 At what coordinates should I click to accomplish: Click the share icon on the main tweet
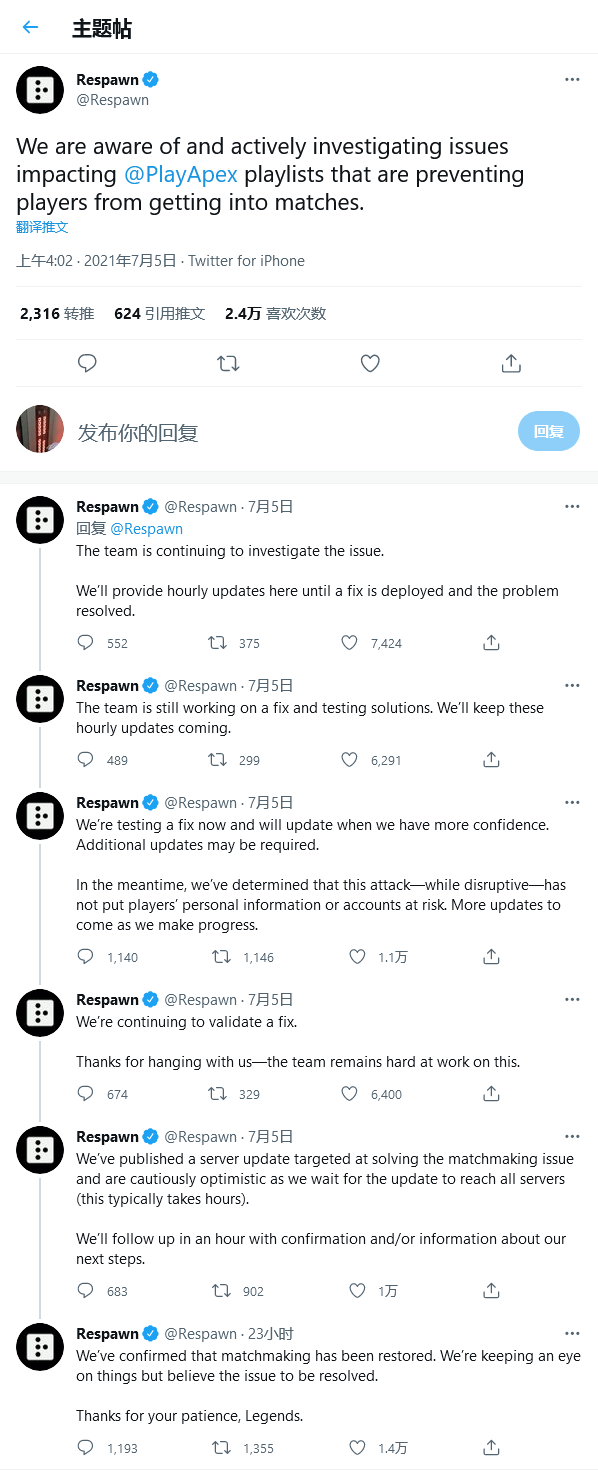click(x=511, y=362)
